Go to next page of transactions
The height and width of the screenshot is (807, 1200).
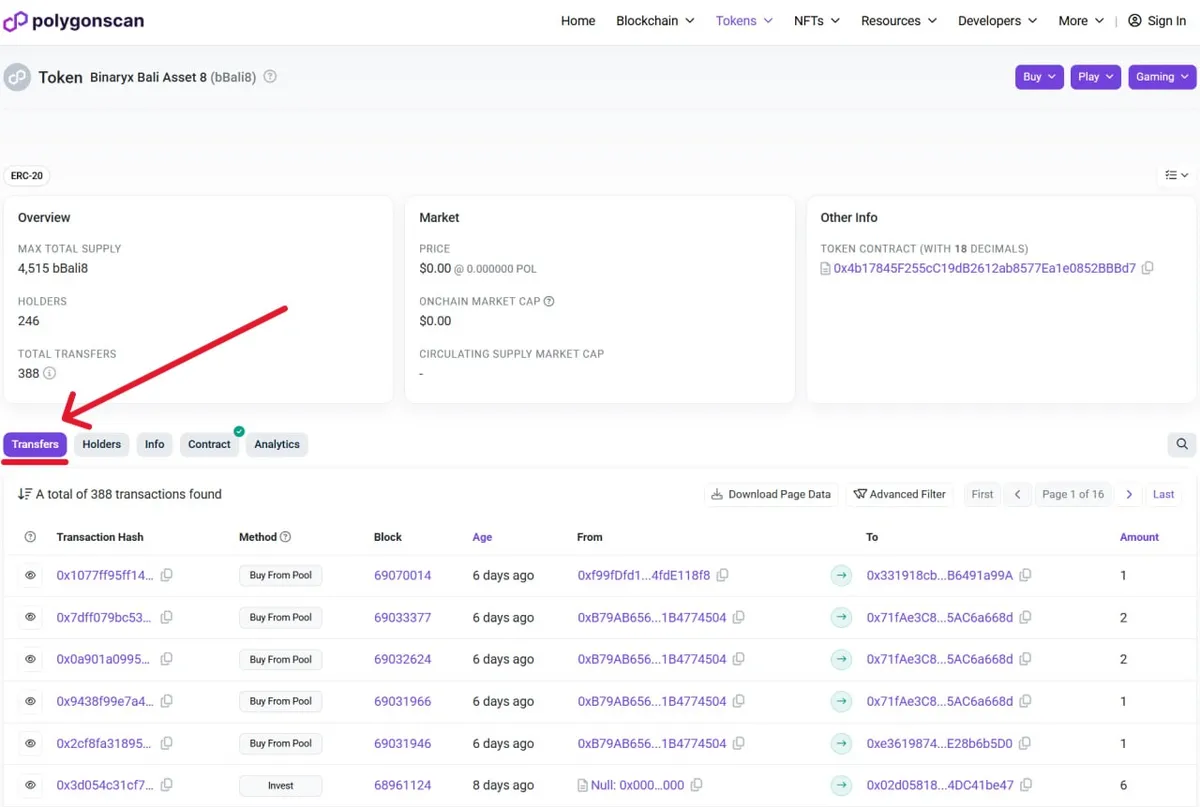pos(1129,494)
